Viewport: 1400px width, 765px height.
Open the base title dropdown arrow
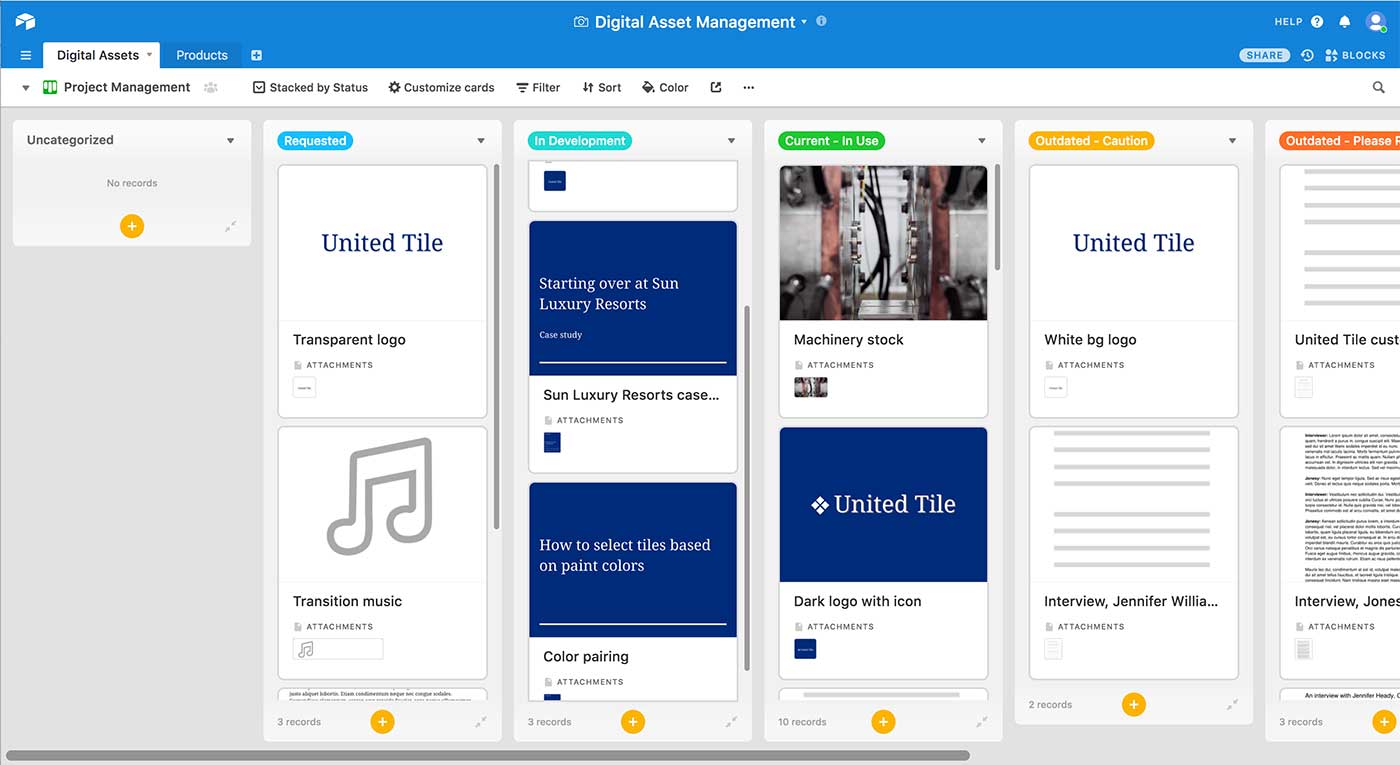click(804, 22)
